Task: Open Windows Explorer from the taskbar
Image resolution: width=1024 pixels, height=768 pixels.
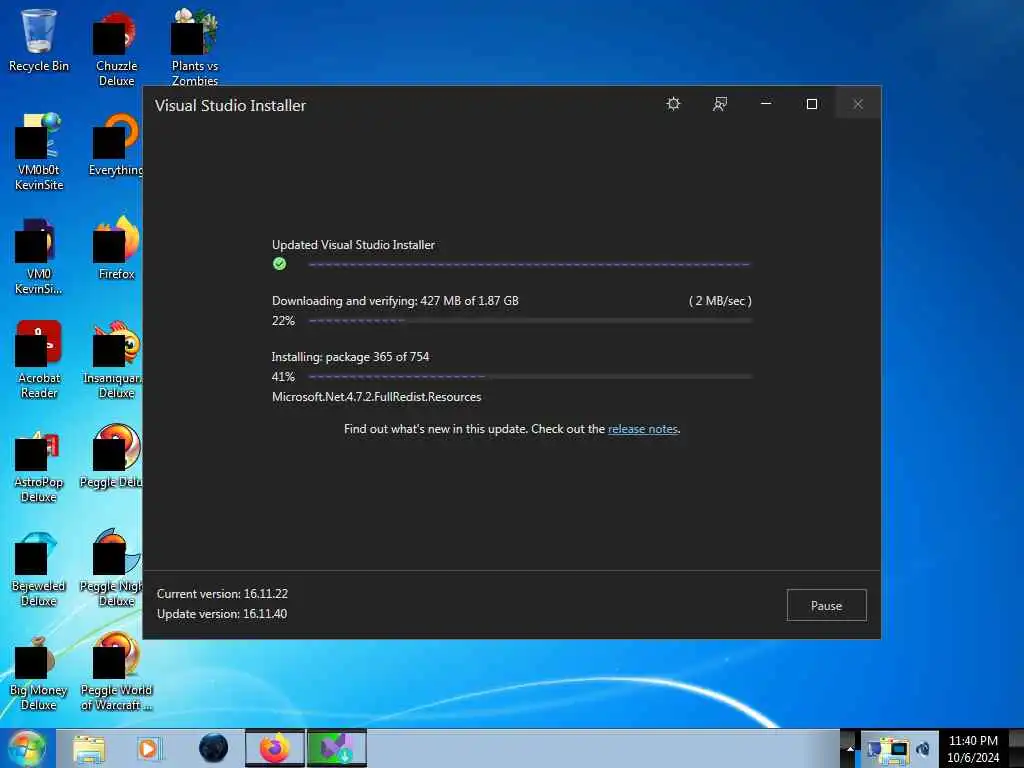Action: point(88,748)
